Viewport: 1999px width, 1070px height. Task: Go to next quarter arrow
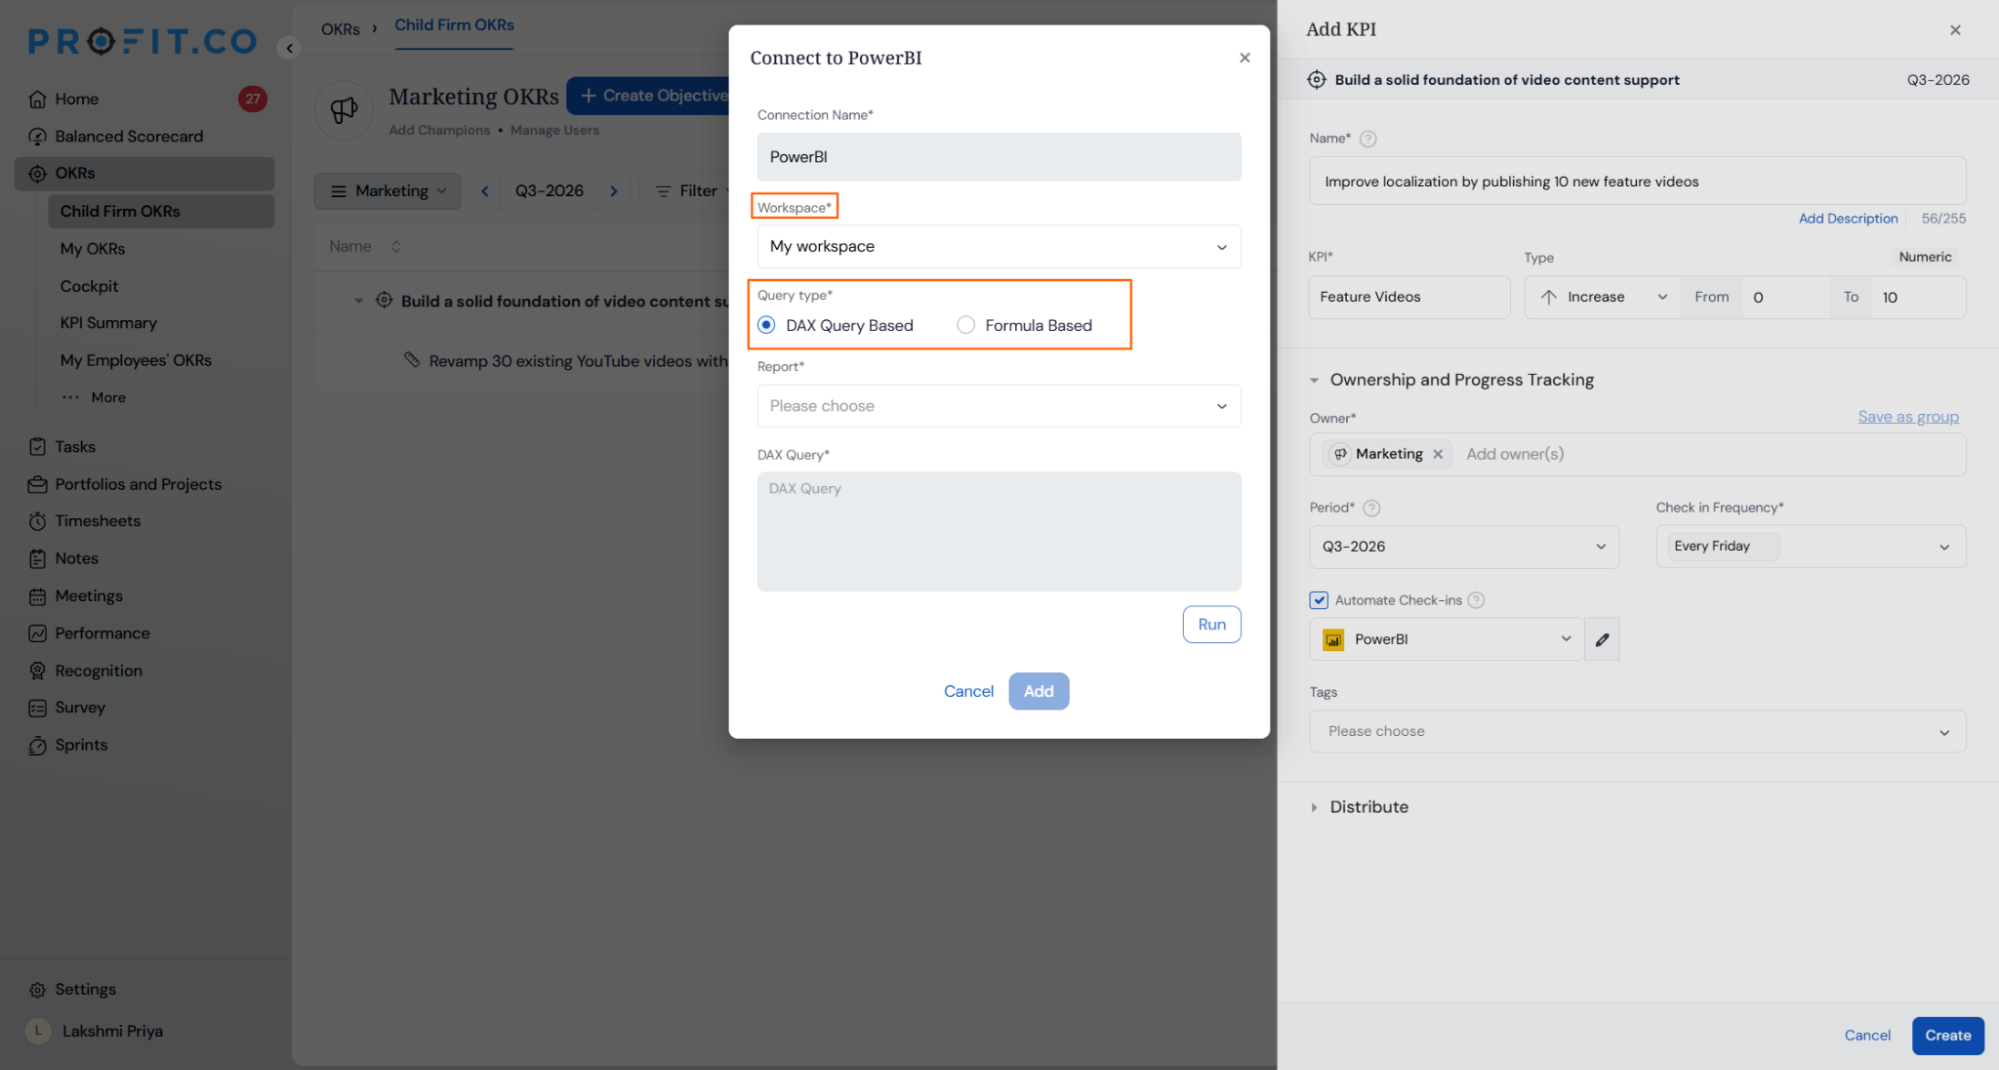click(x=614, y=191)
